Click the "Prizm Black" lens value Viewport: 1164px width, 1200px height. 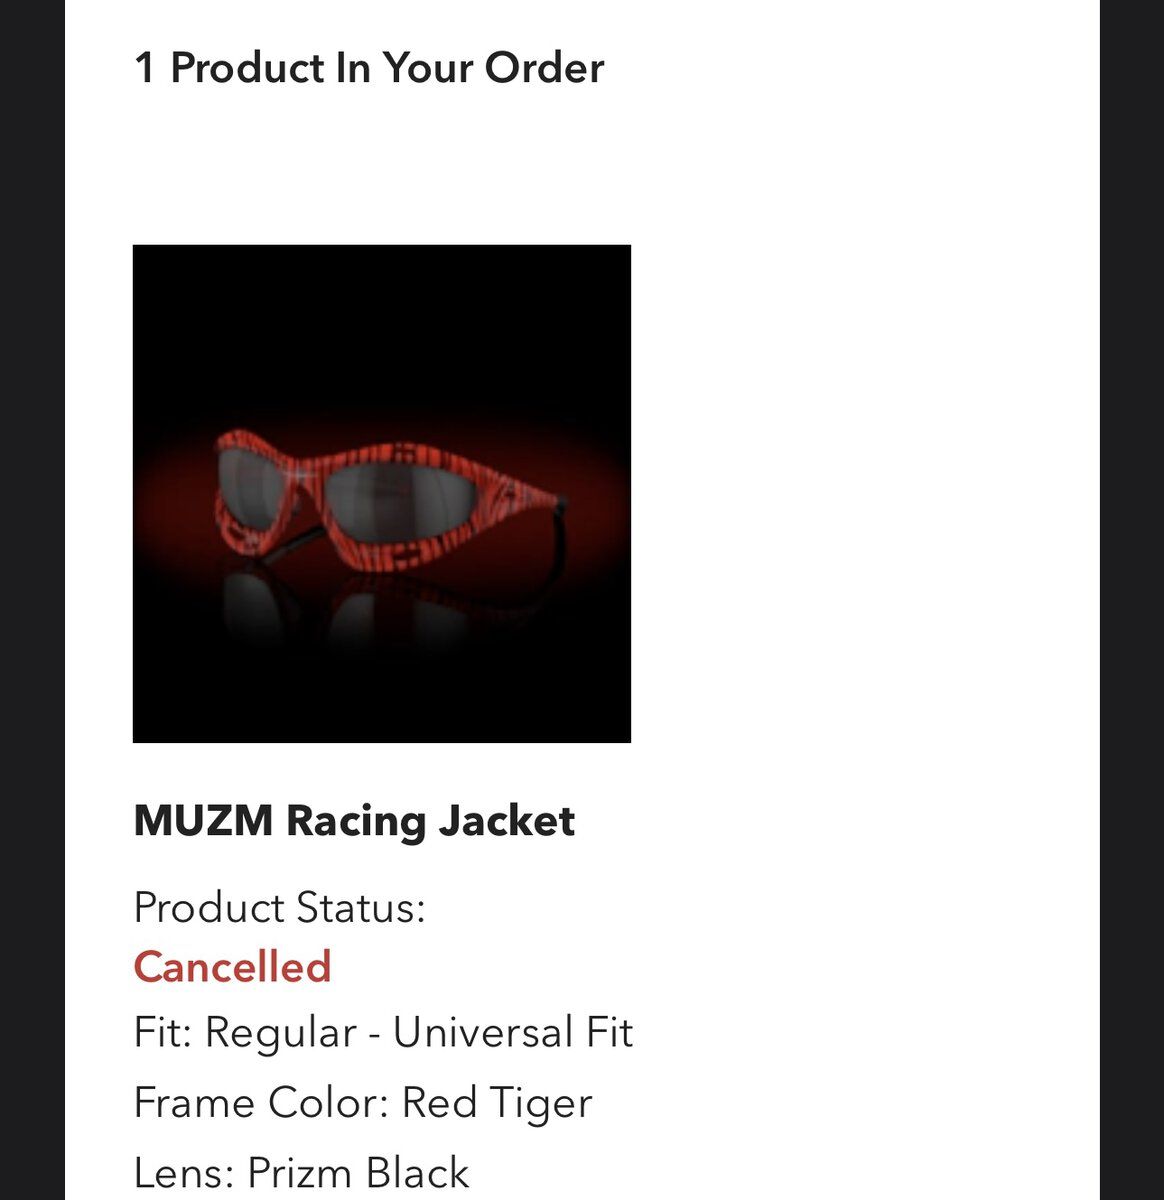click(x=357, y=1172)
